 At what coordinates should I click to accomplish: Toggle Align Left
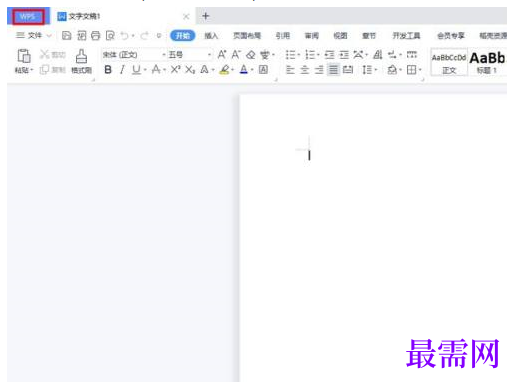290,69
